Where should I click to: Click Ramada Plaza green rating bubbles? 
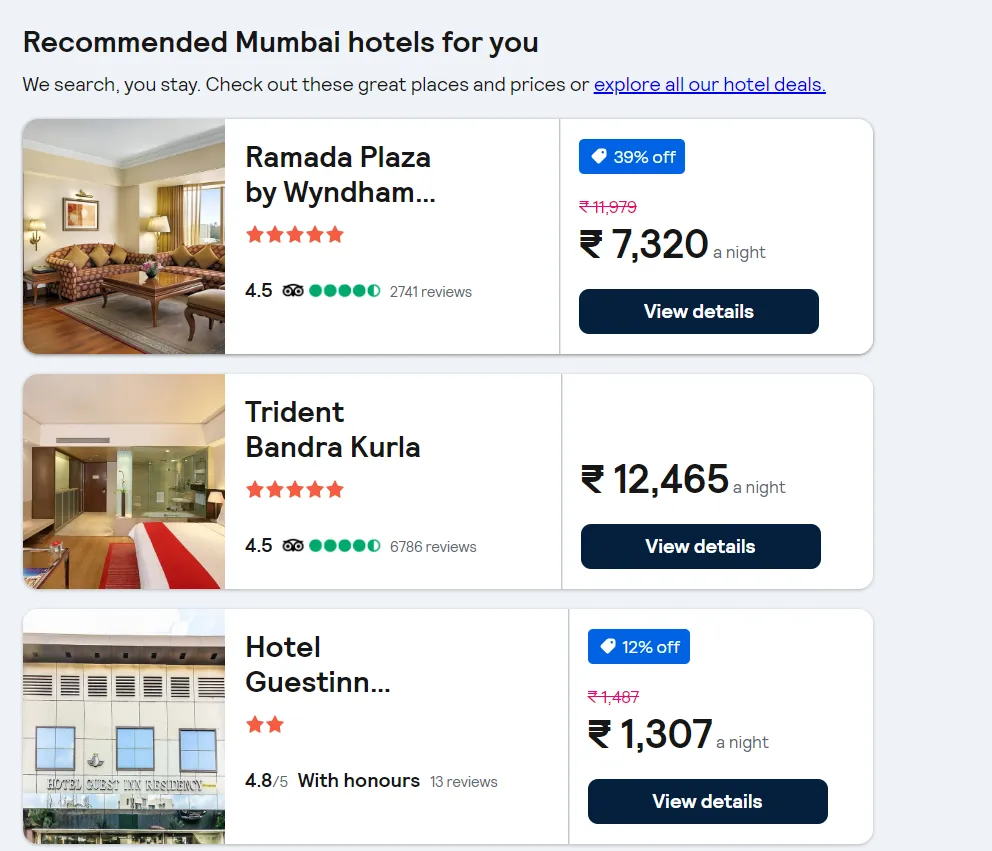(x=345, y=291)
